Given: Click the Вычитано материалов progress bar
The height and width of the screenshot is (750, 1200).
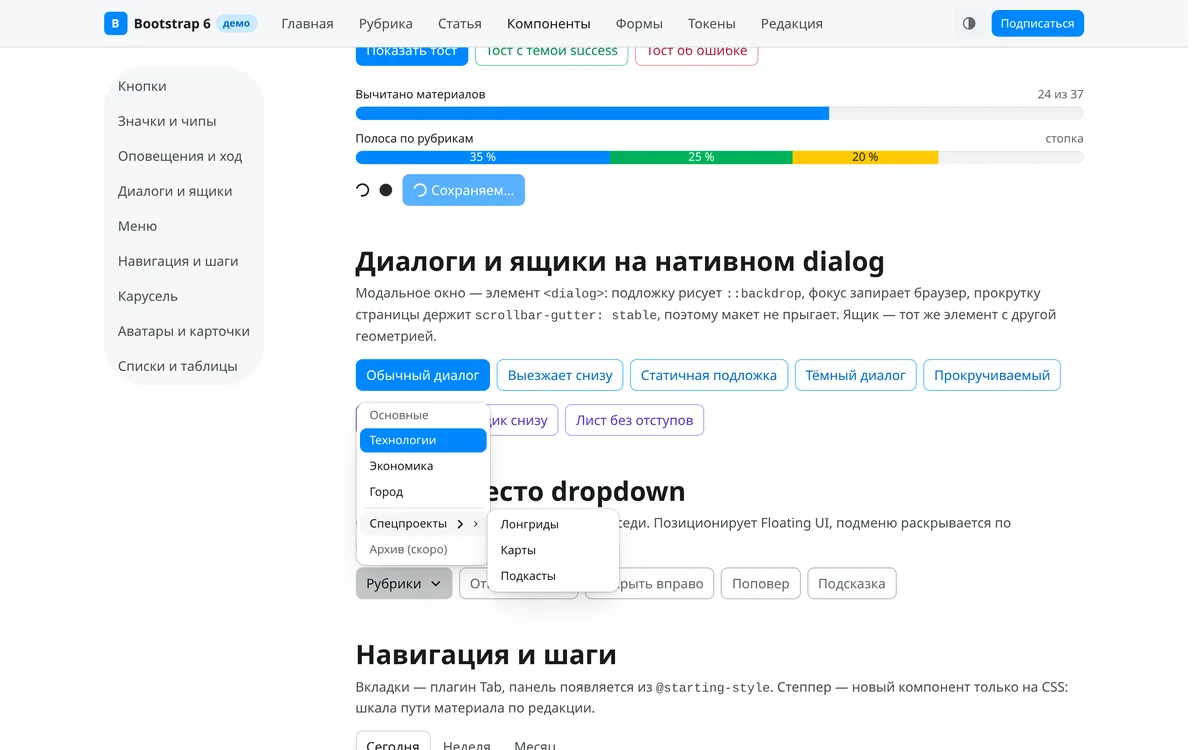Looking at the screenshot, I should coord(719,113).
